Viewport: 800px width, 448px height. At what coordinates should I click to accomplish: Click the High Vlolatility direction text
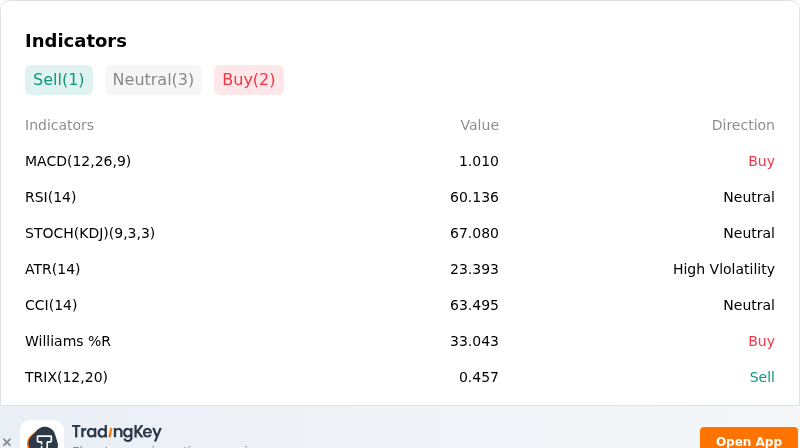tap(723, 269)
